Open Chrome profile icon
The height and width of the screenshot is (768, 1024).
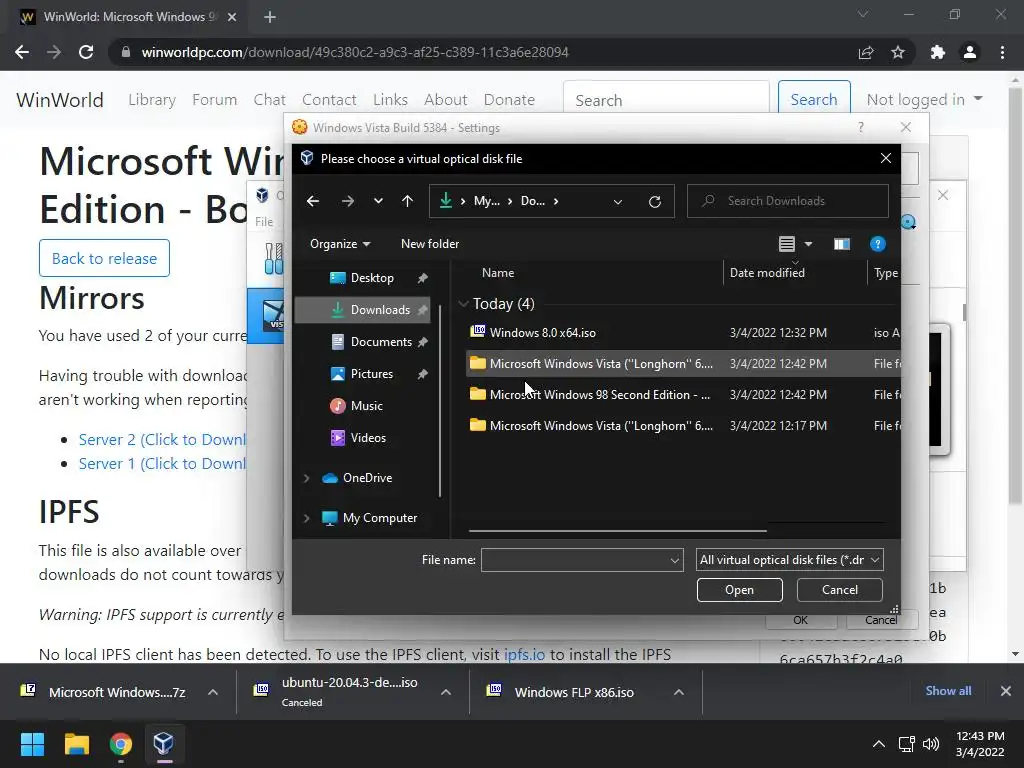[970, 52]
